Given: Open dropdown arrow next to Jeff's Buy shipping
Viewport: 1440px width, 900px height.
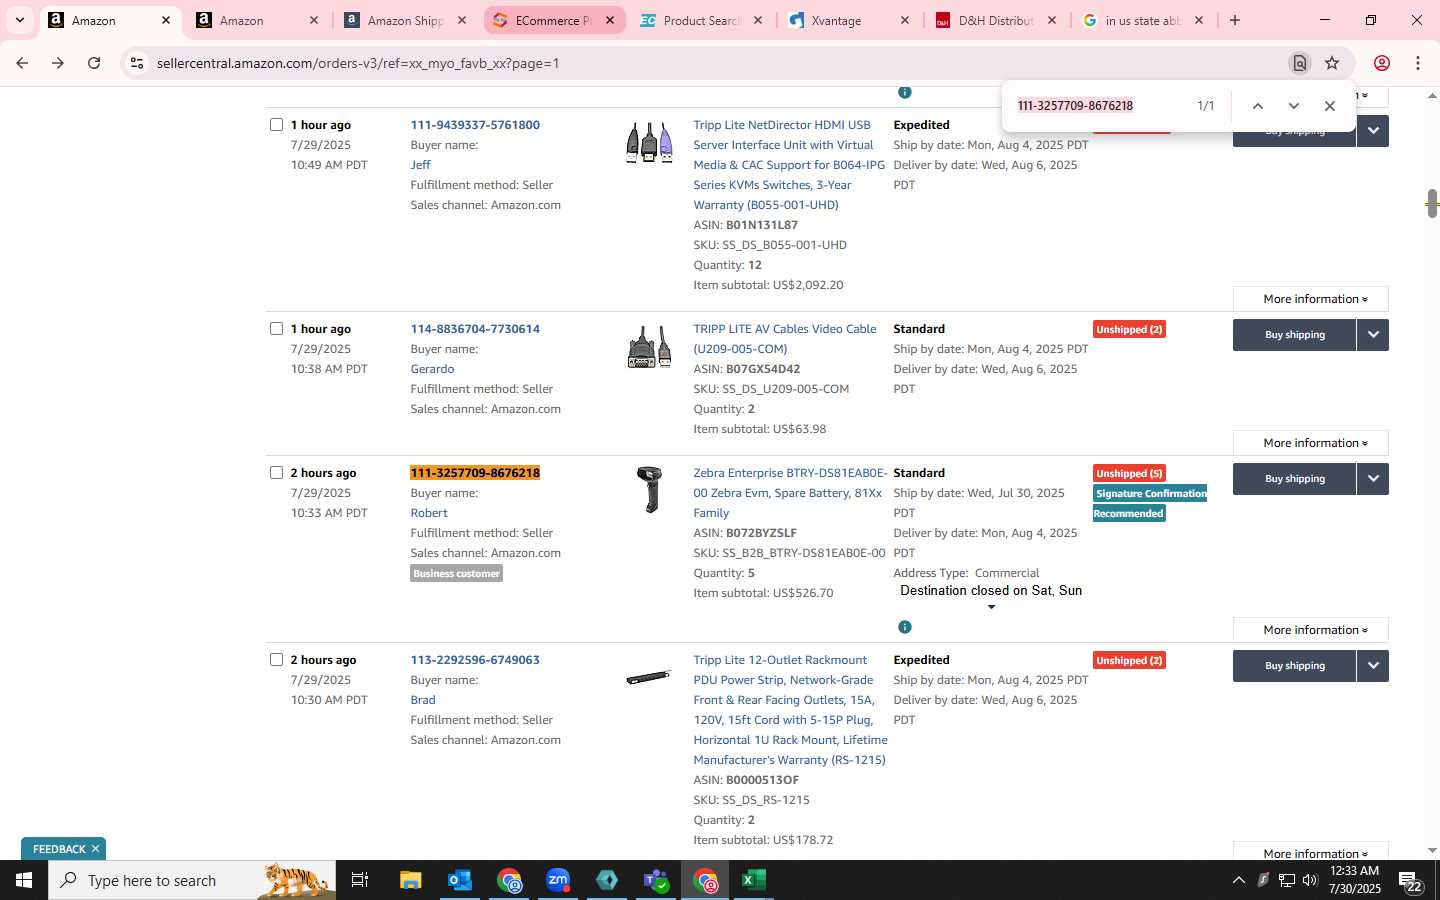Looking at the screenshot, I should coord(1373,131).
